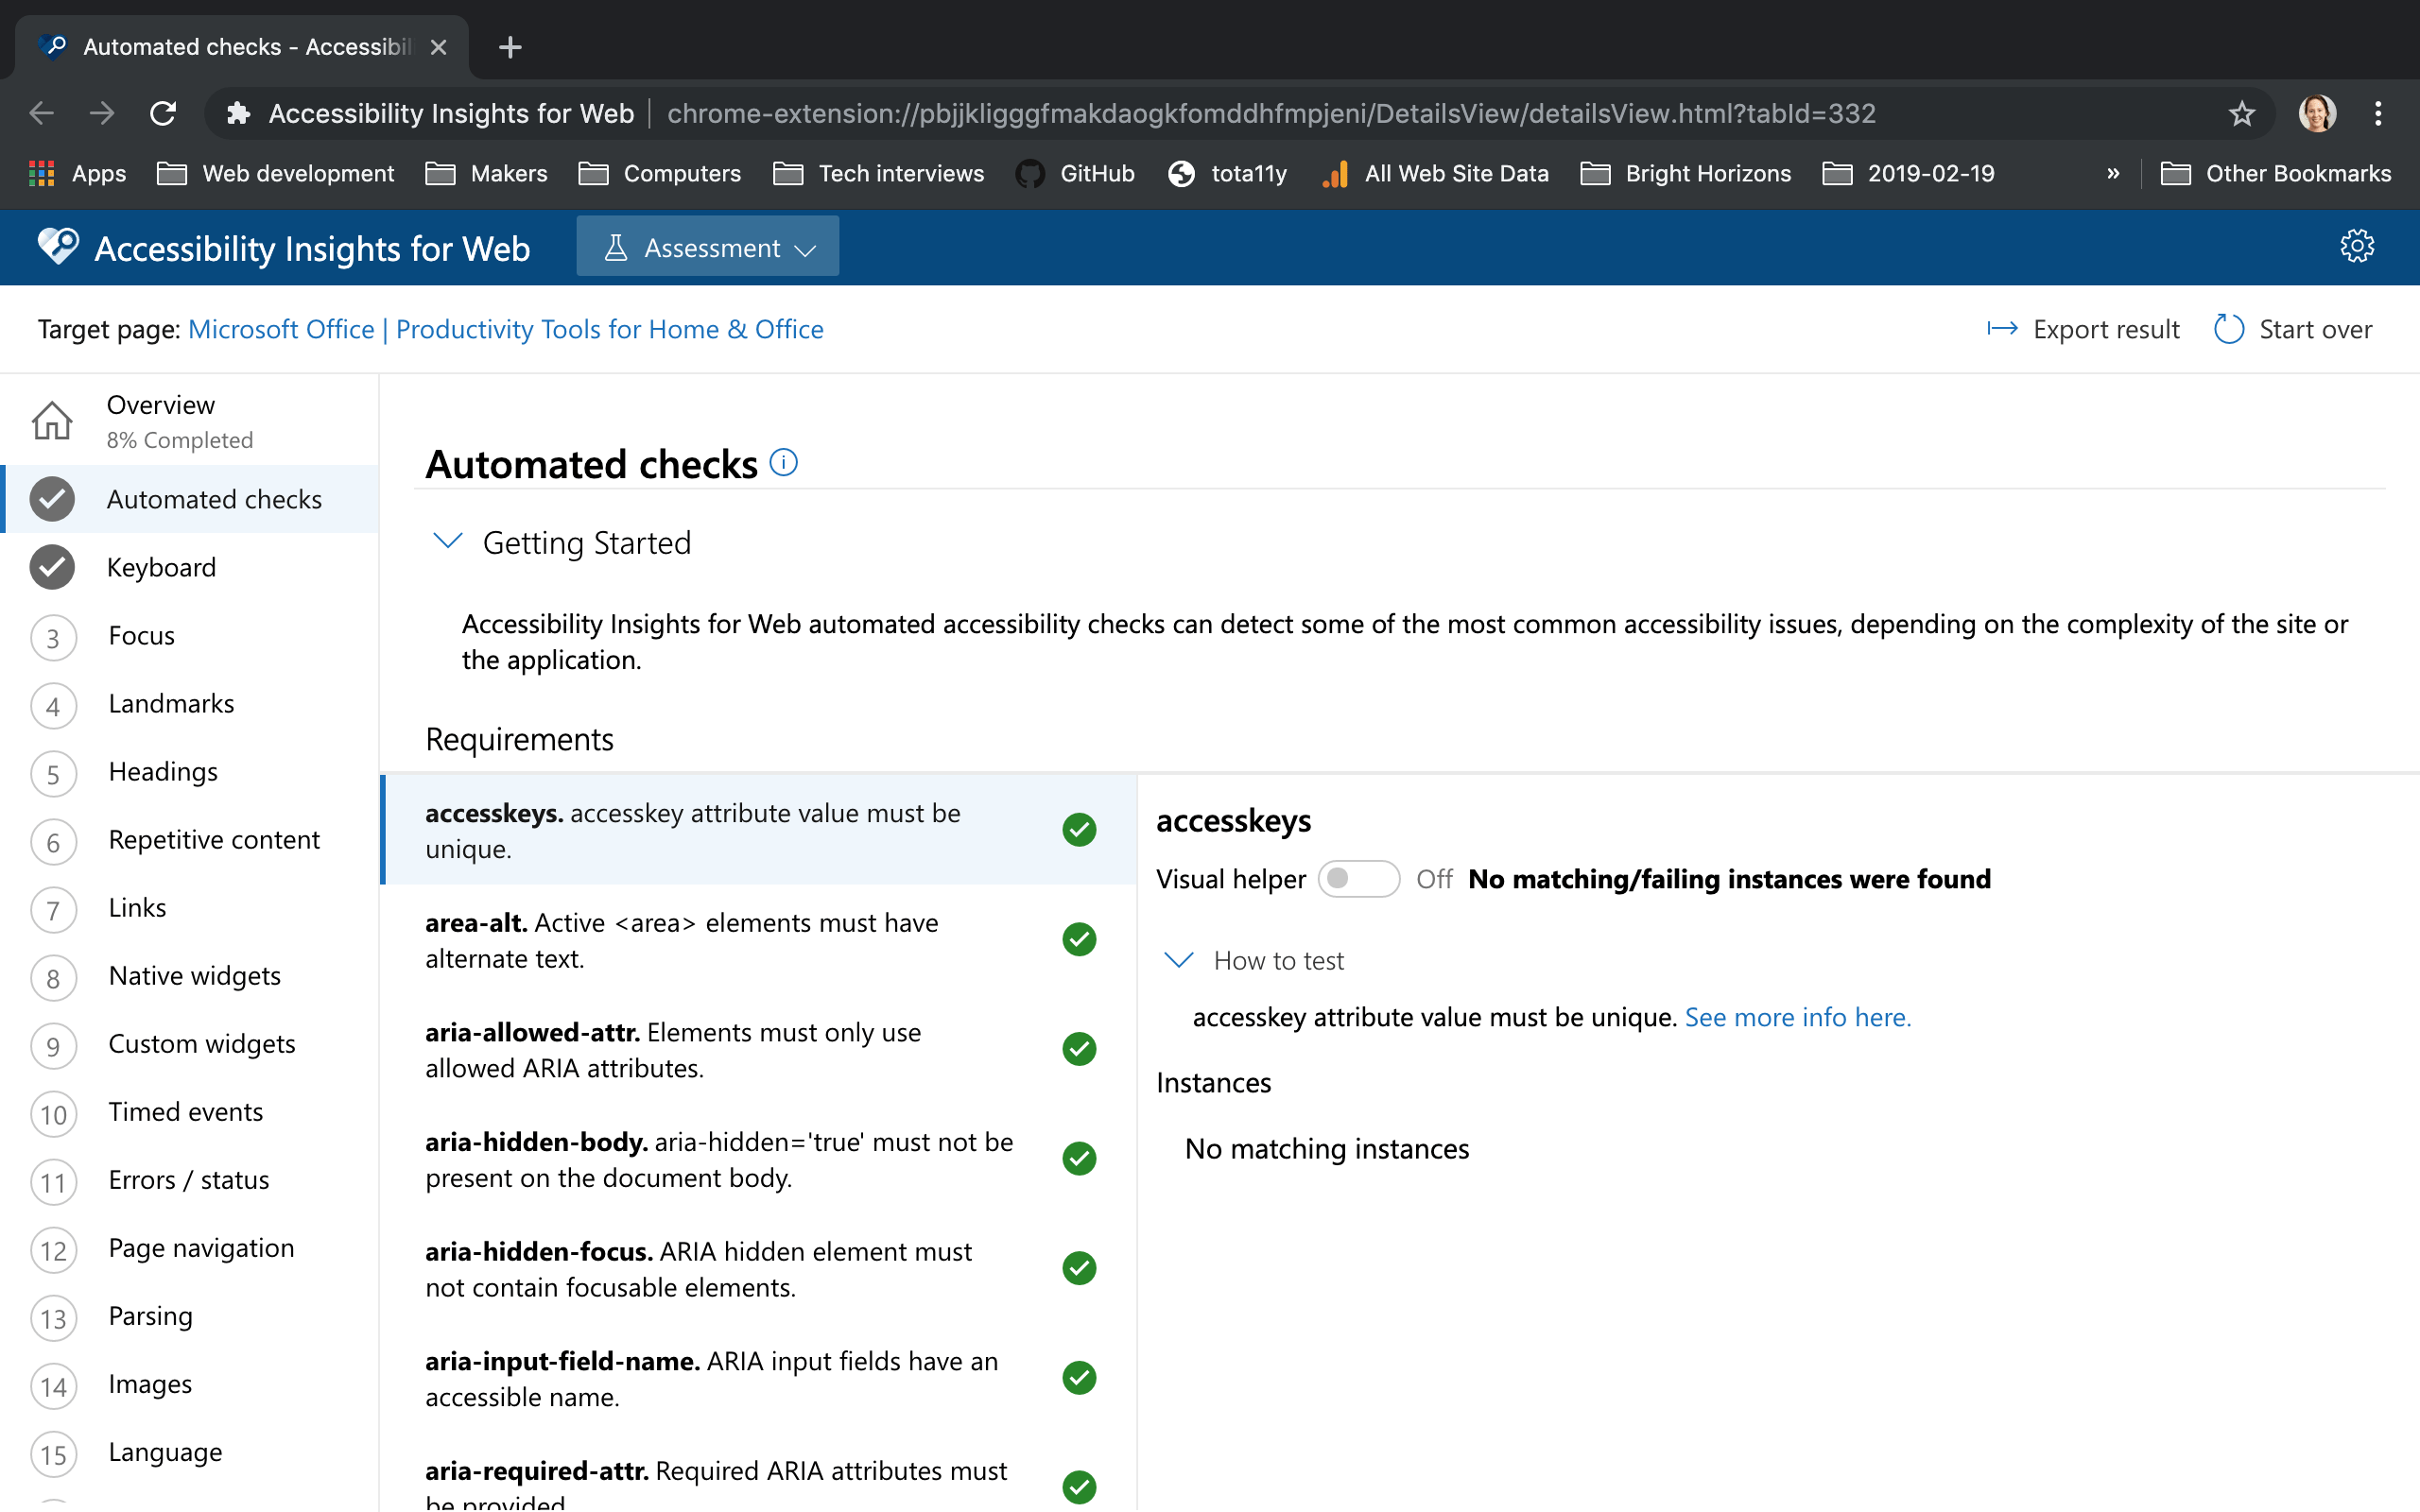Collapse the How to test section
Image resolution: width=2420 pixels, height=1512 pixels.
tap(1178, 959)
